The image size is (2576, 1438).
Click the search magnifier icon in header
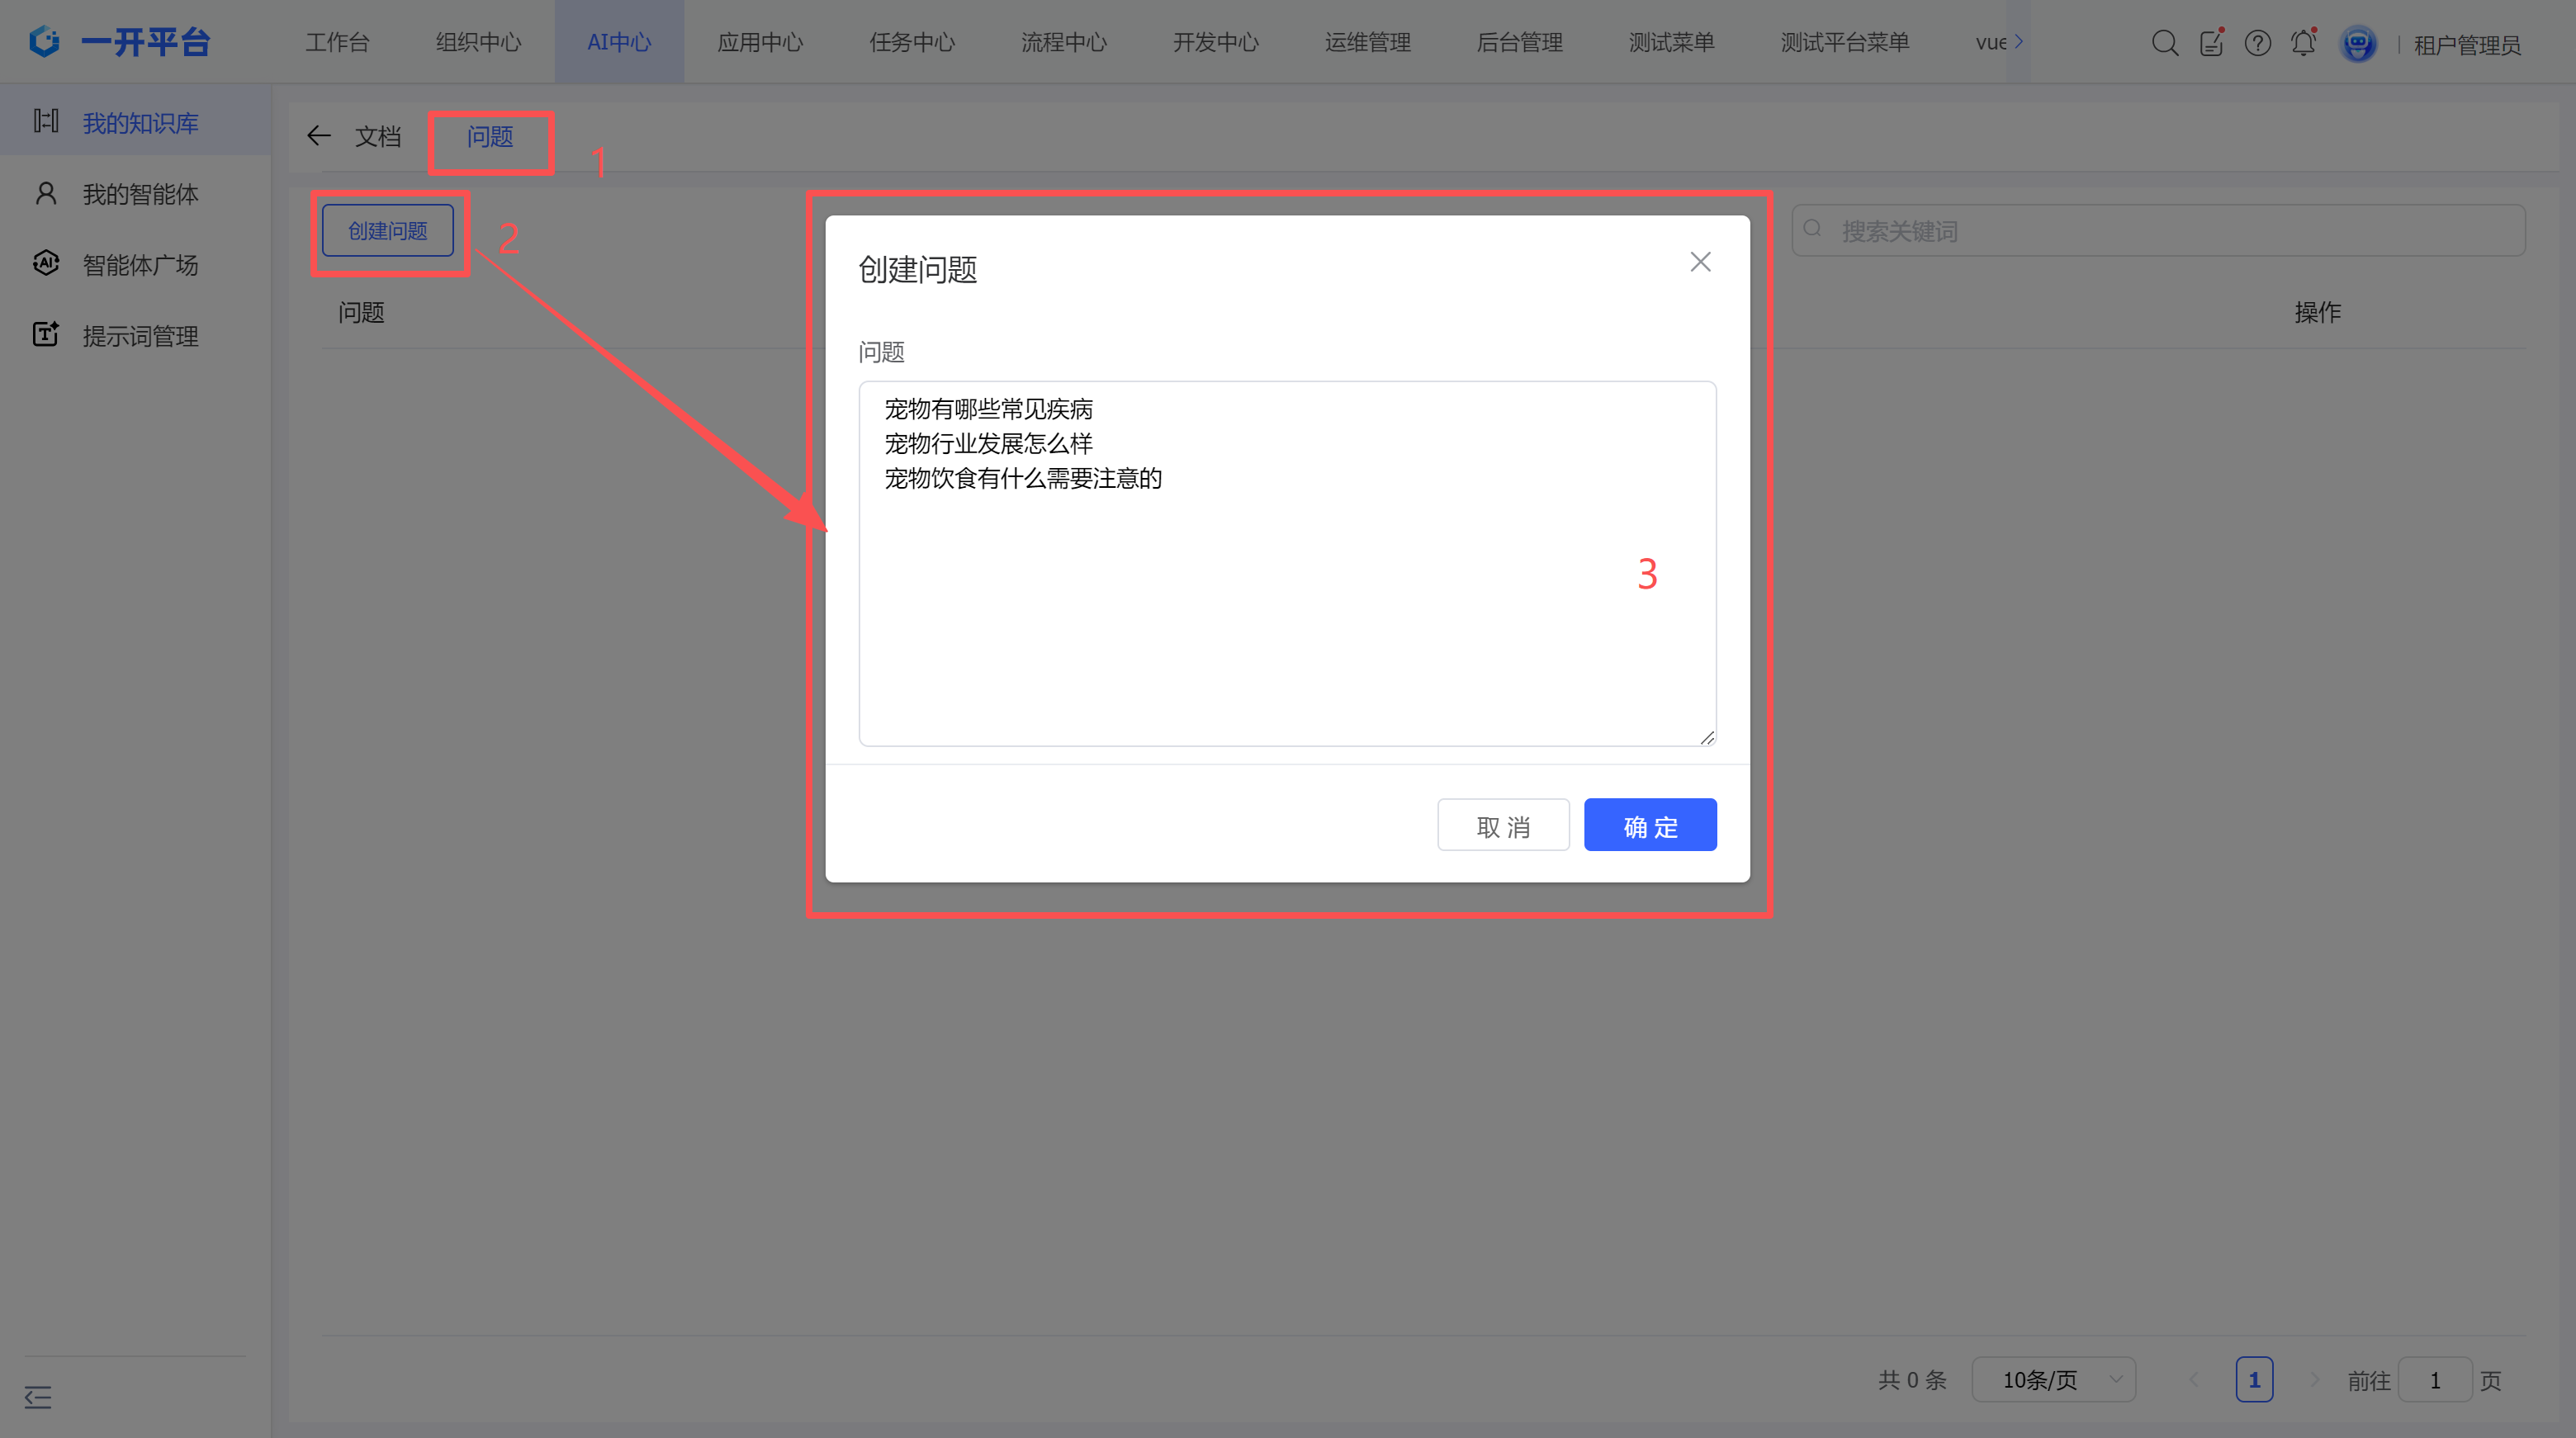pyautogui.click(x=2164, y=43)
